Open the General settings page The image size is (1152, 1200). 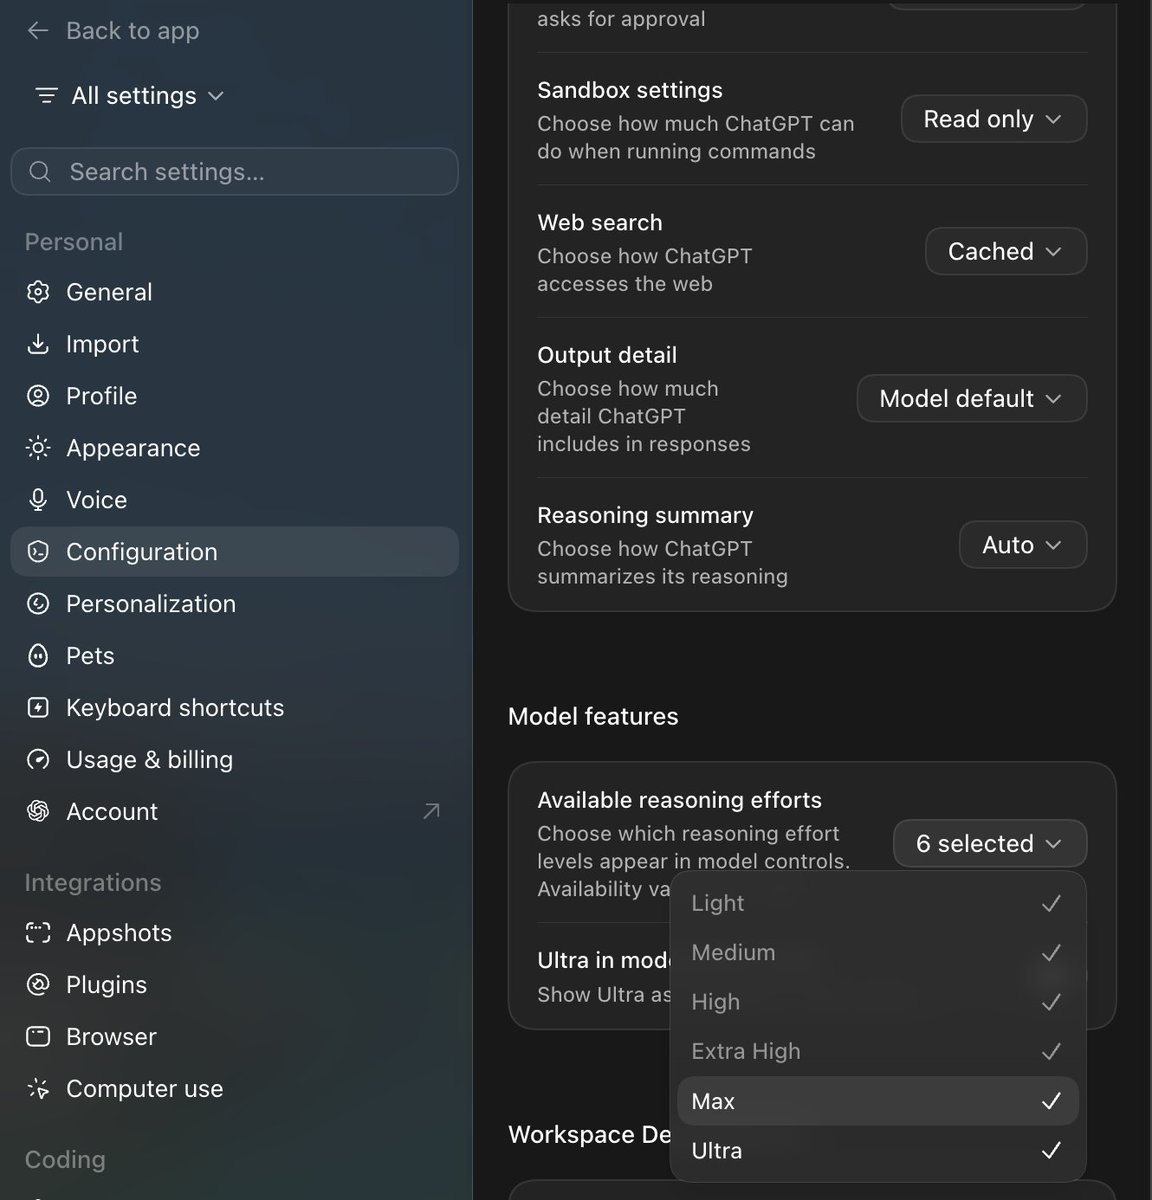click(x=234, y=292)
